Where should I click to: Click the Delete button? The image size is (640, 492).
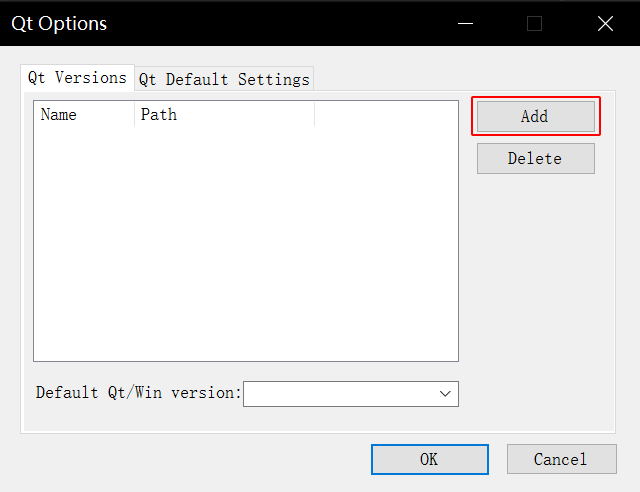pyautogui.click(x=536, y=158)
